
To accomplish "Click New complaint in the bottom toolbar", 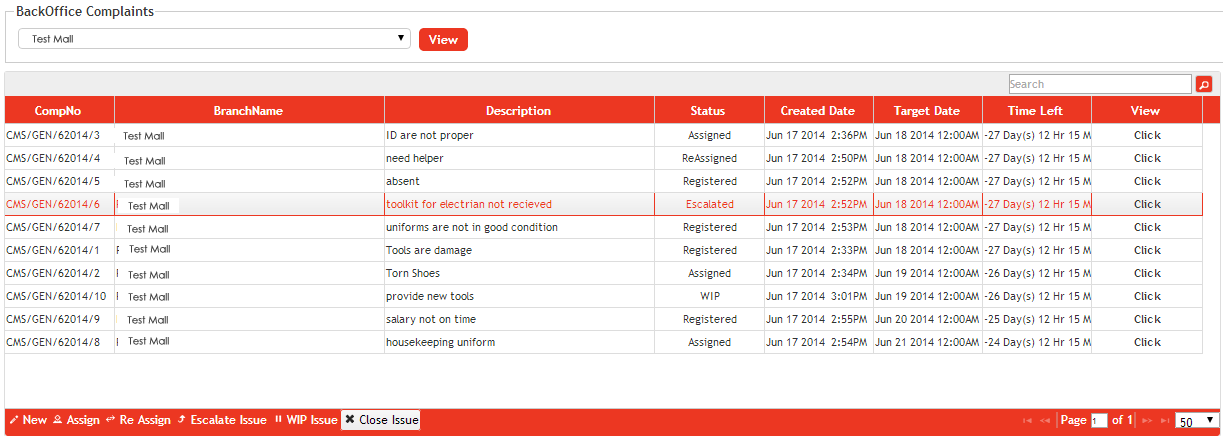I will coord(28,420).
